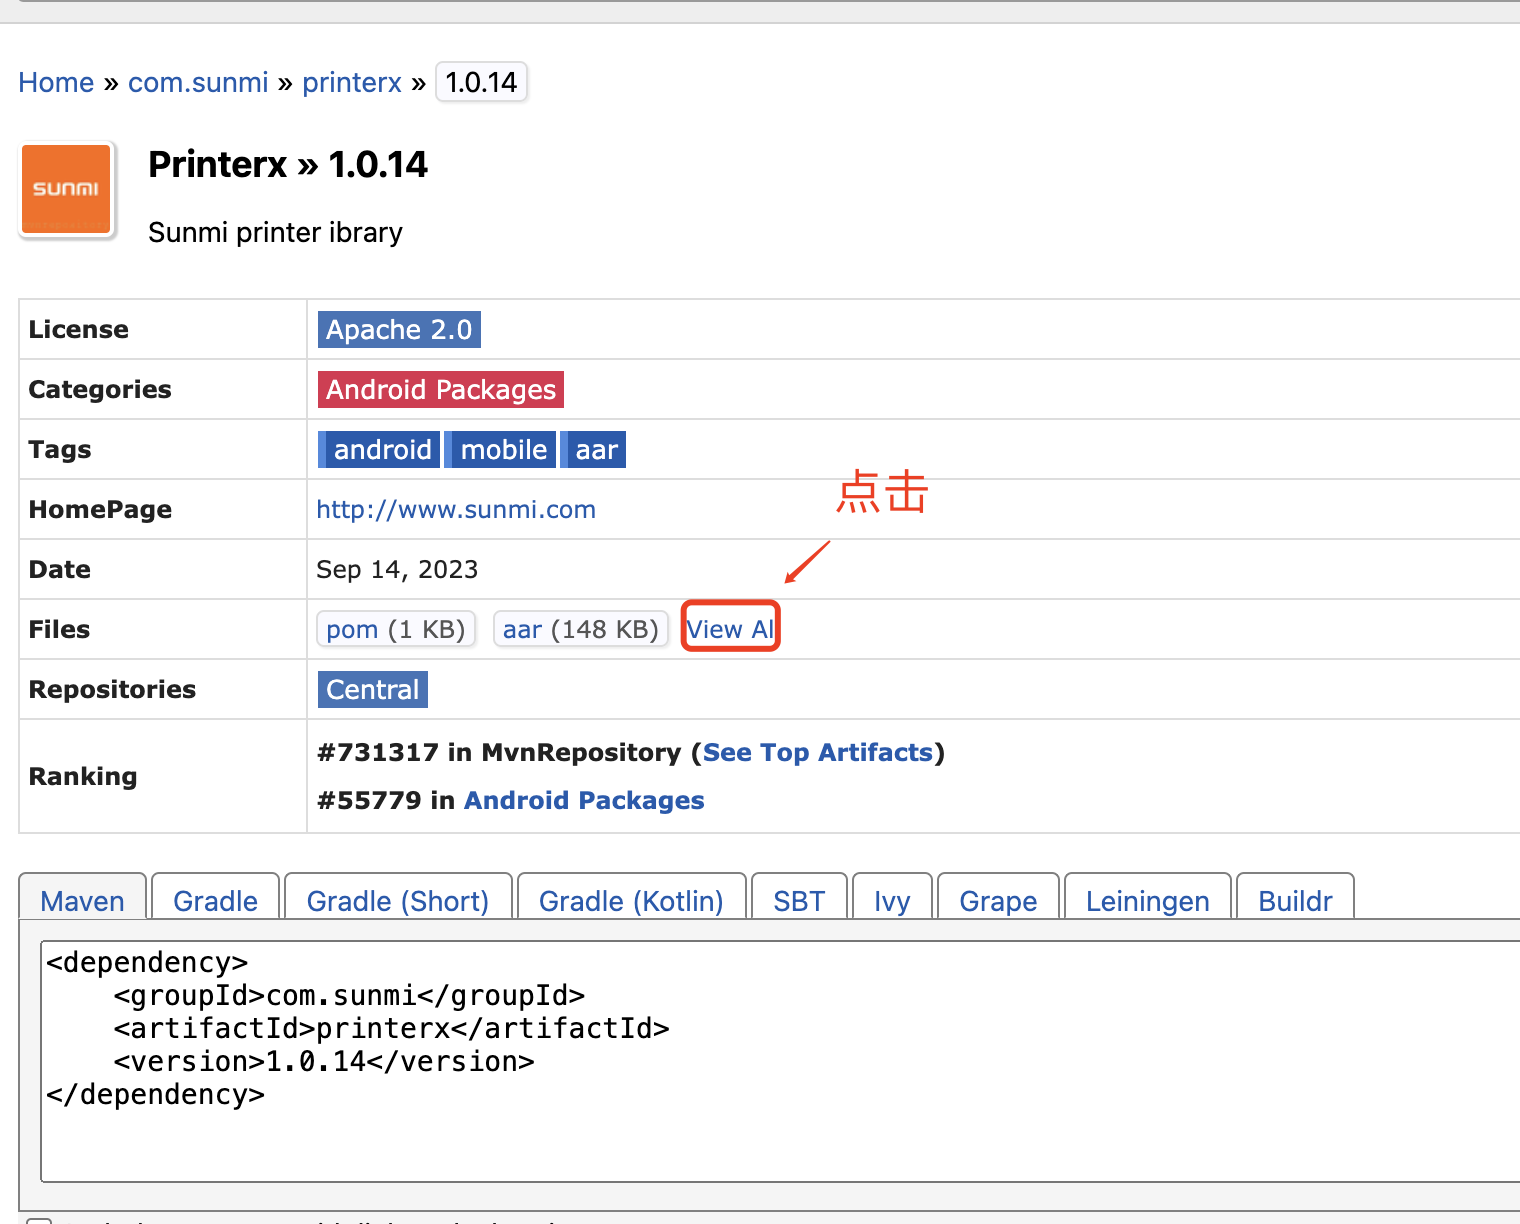Screen dimensions: 1520x1224
Task: Switch to the Maven tab
Action: pos(83,898)
